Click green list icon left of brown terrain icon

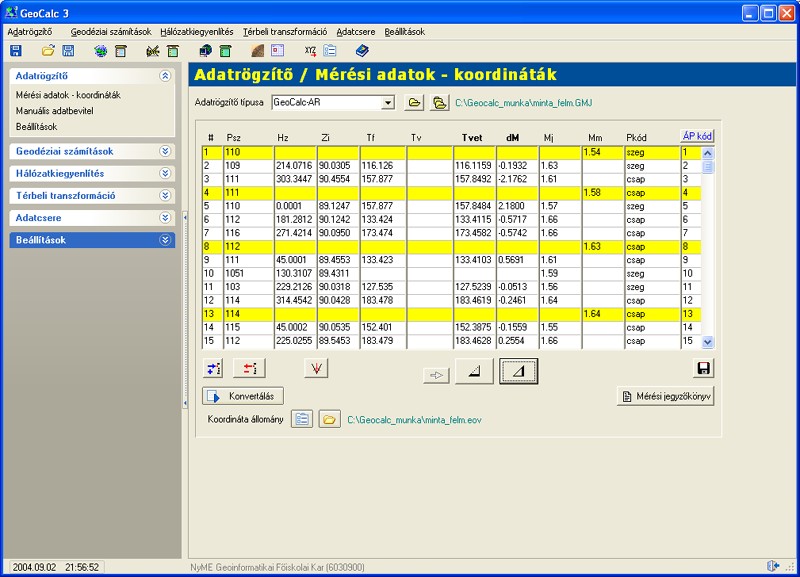tap(226, 51)
